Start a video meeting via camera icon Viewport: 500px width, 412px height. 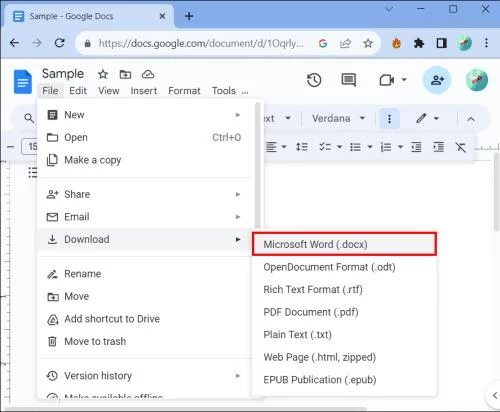coord(387,80)
